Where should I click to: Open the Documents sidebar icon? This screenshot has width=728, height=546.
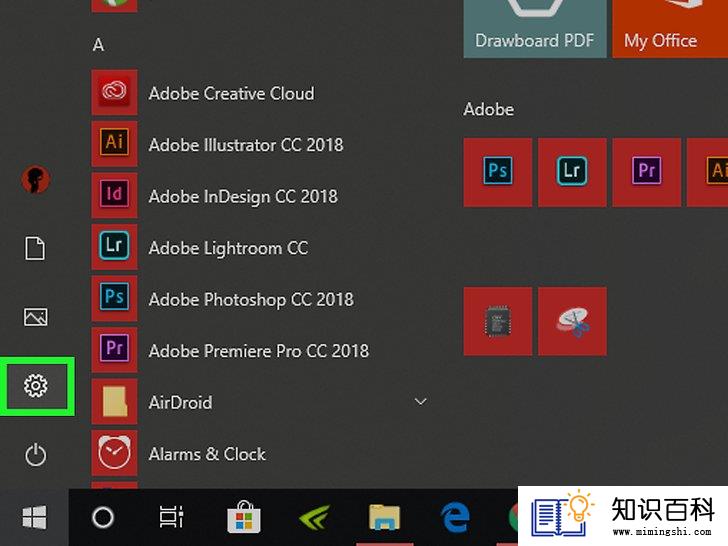(x=35, y=248)
